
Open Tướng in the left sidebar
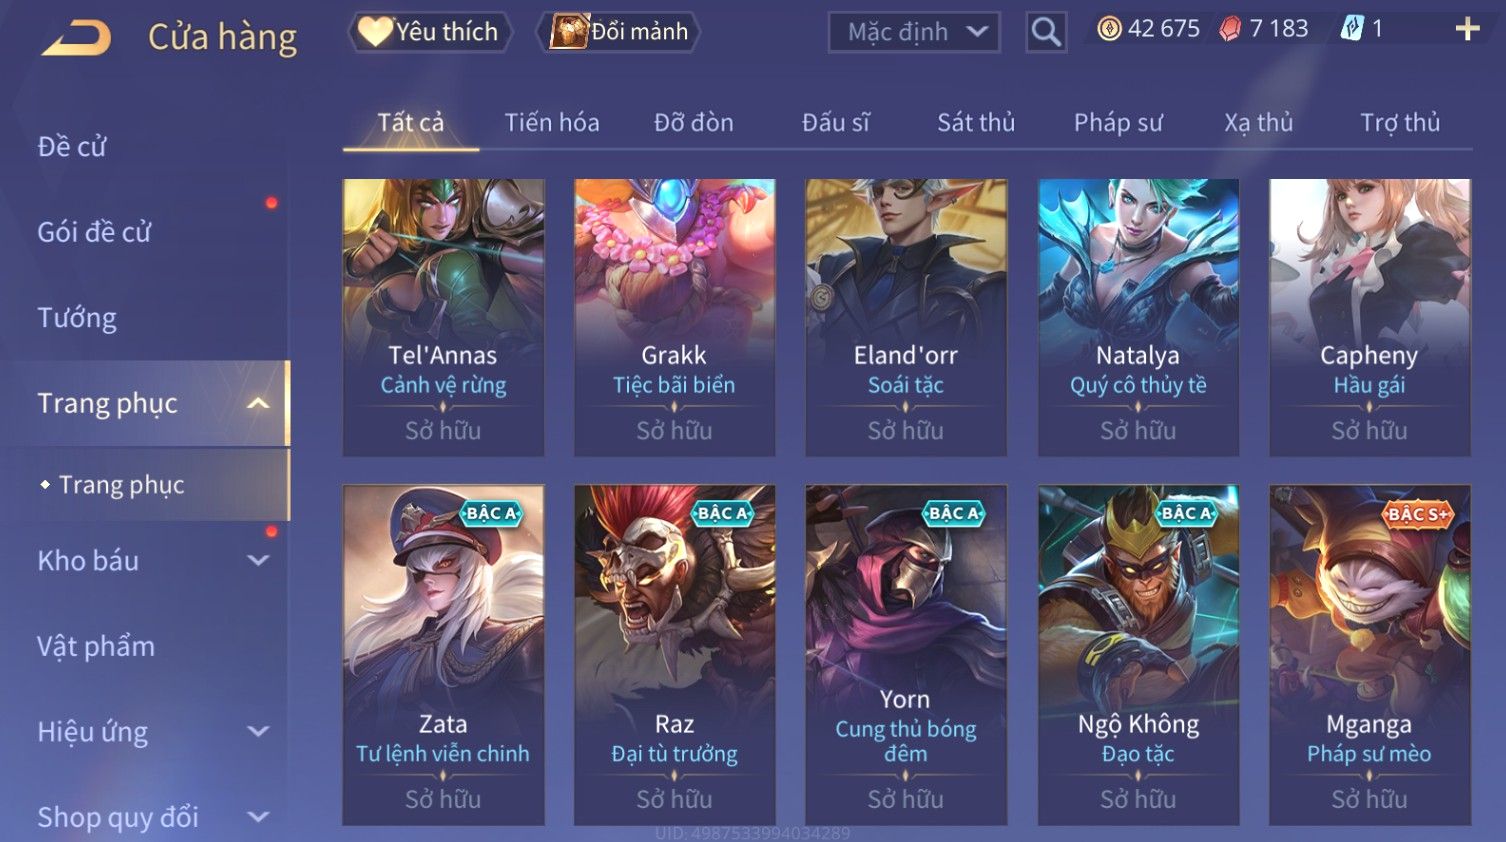[77, 318]
